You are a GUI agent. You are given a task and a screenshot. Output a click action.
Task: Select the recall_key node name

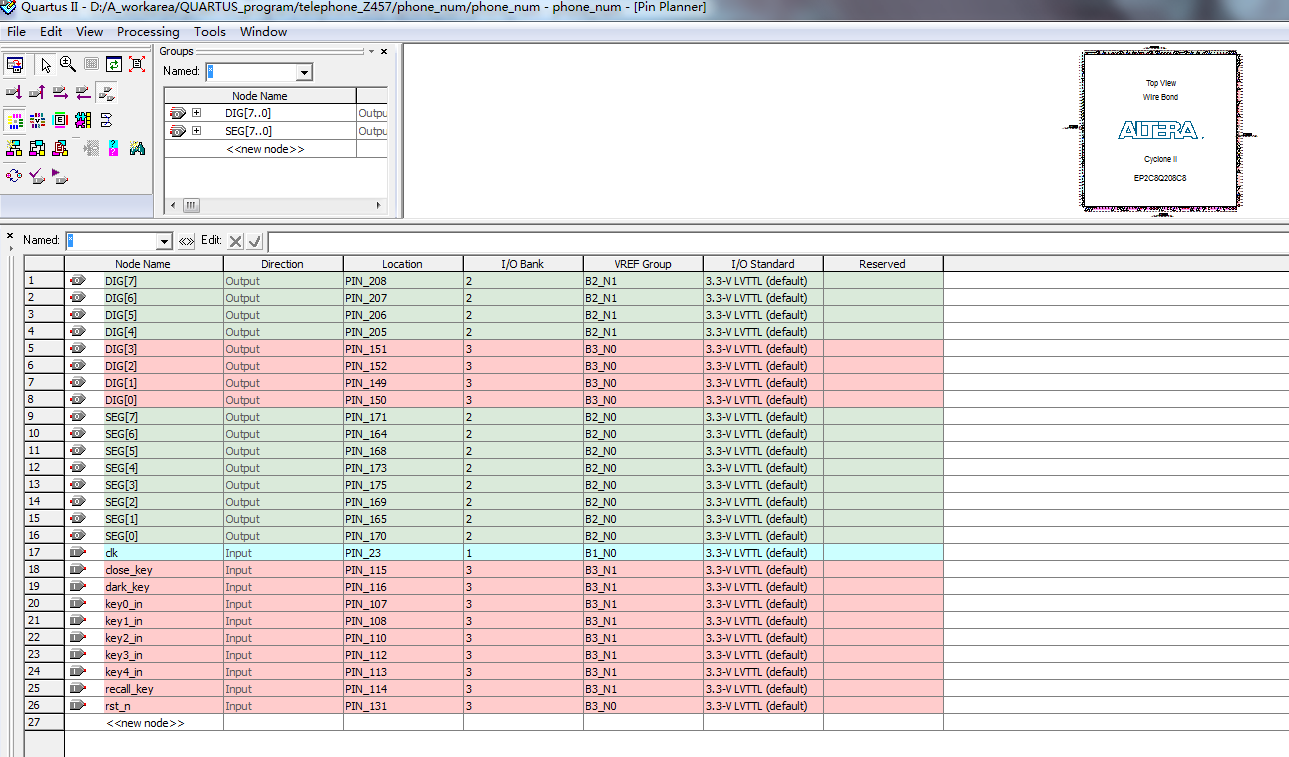(129, 689)
